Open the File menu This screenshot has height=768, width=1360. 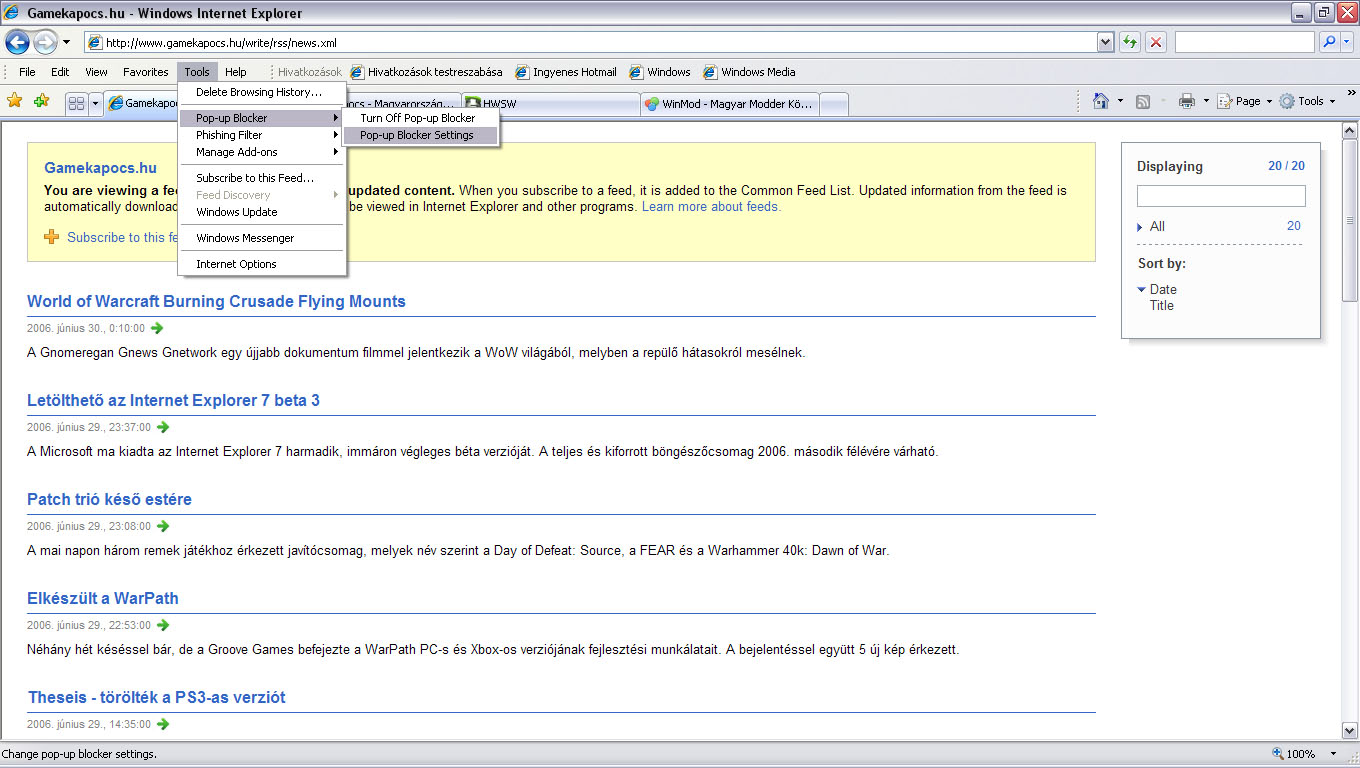(x=27, y=72)
